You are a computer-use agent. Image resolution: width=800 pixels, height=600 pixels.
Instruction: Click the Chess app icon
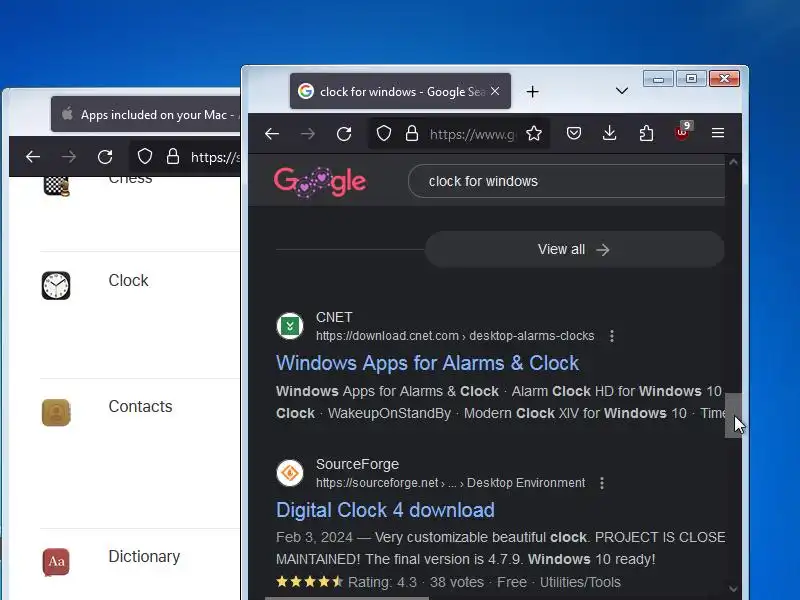(56, 185)
